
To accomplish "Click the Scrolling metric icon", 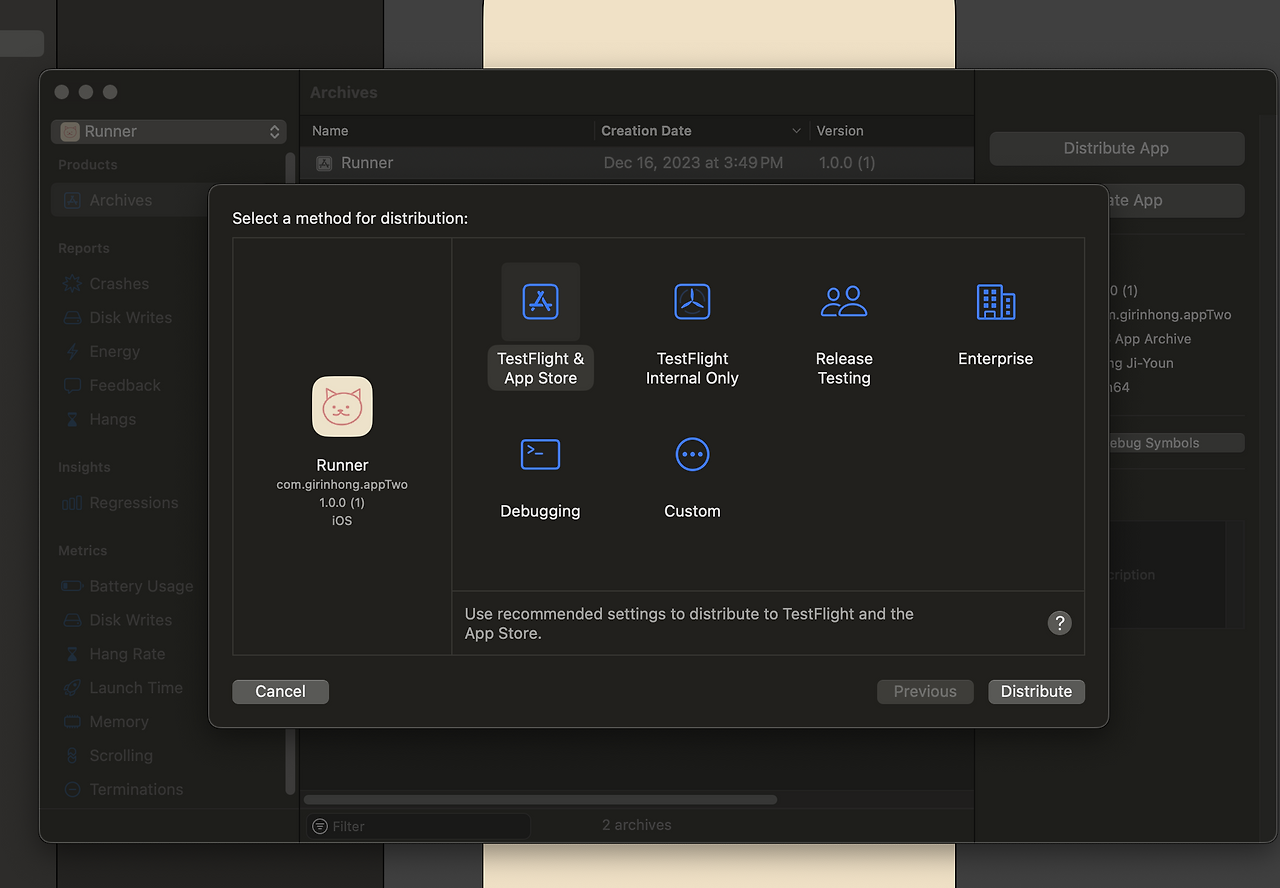I will point(72,756).
